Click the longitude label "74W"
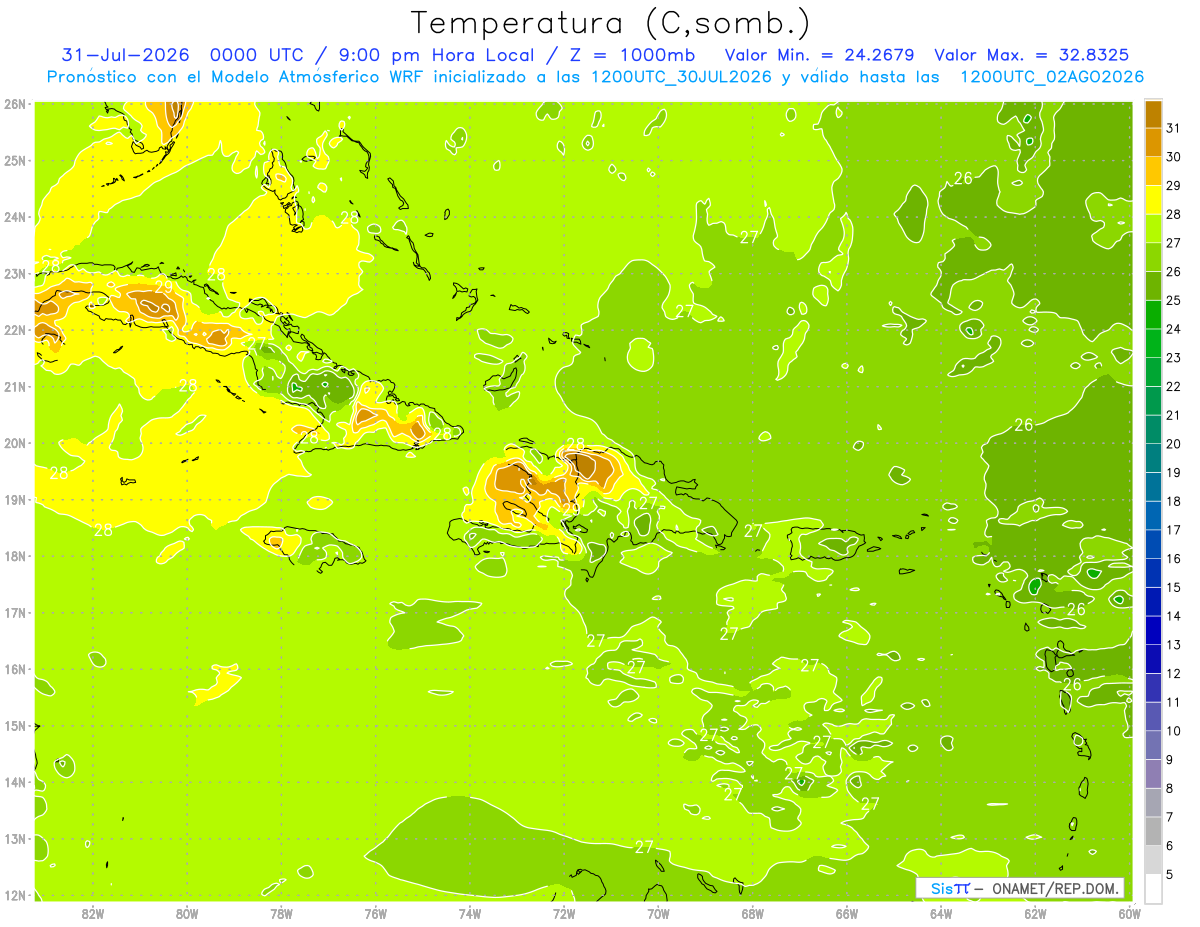1200x927 pixels. coord(470,913)
